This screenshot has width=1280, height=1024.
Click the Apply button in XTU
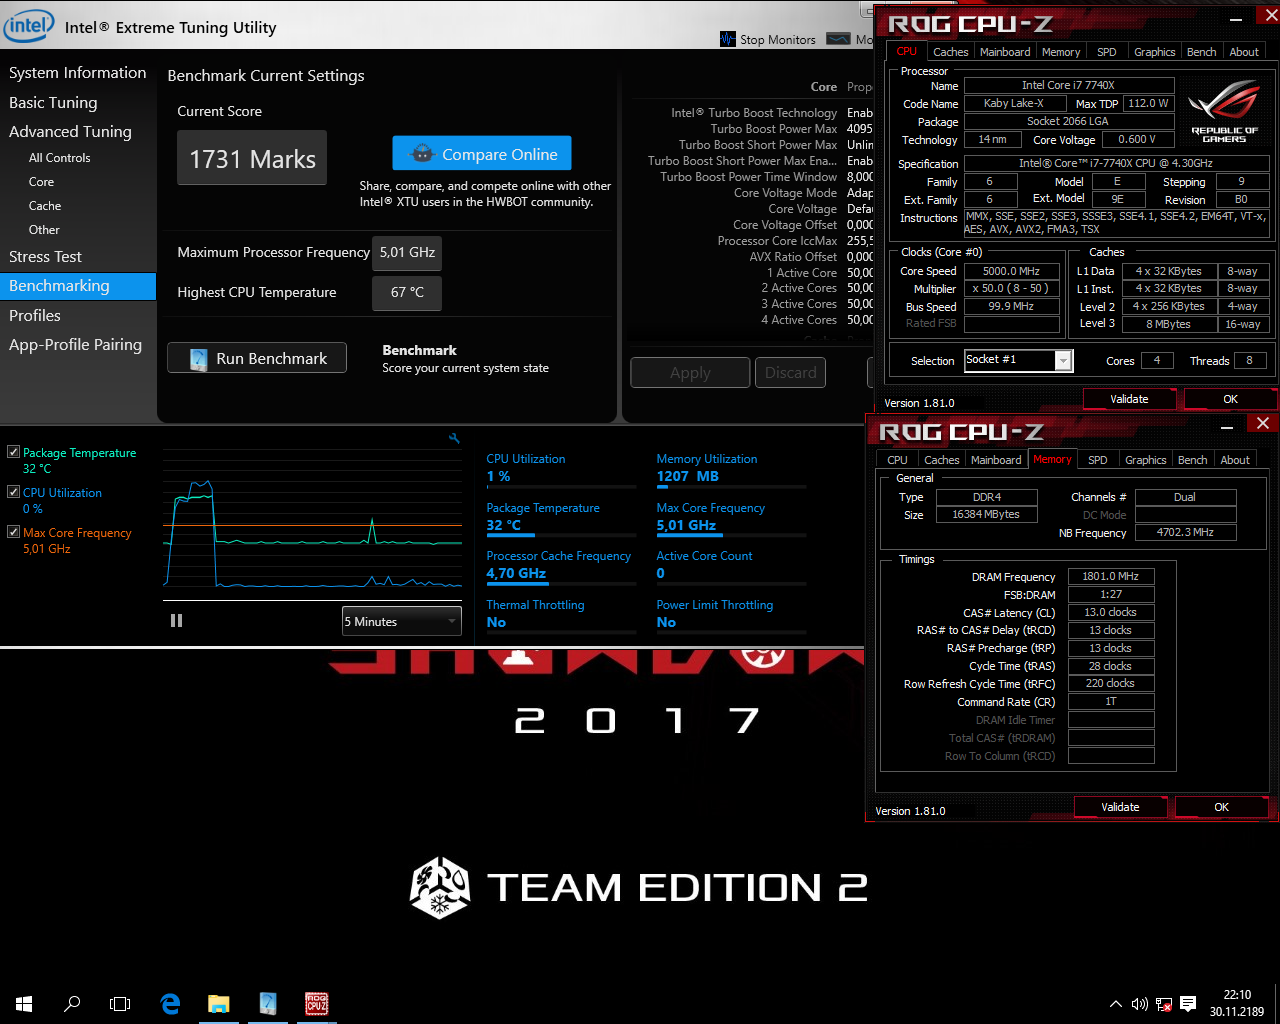(x=690, y=372)
